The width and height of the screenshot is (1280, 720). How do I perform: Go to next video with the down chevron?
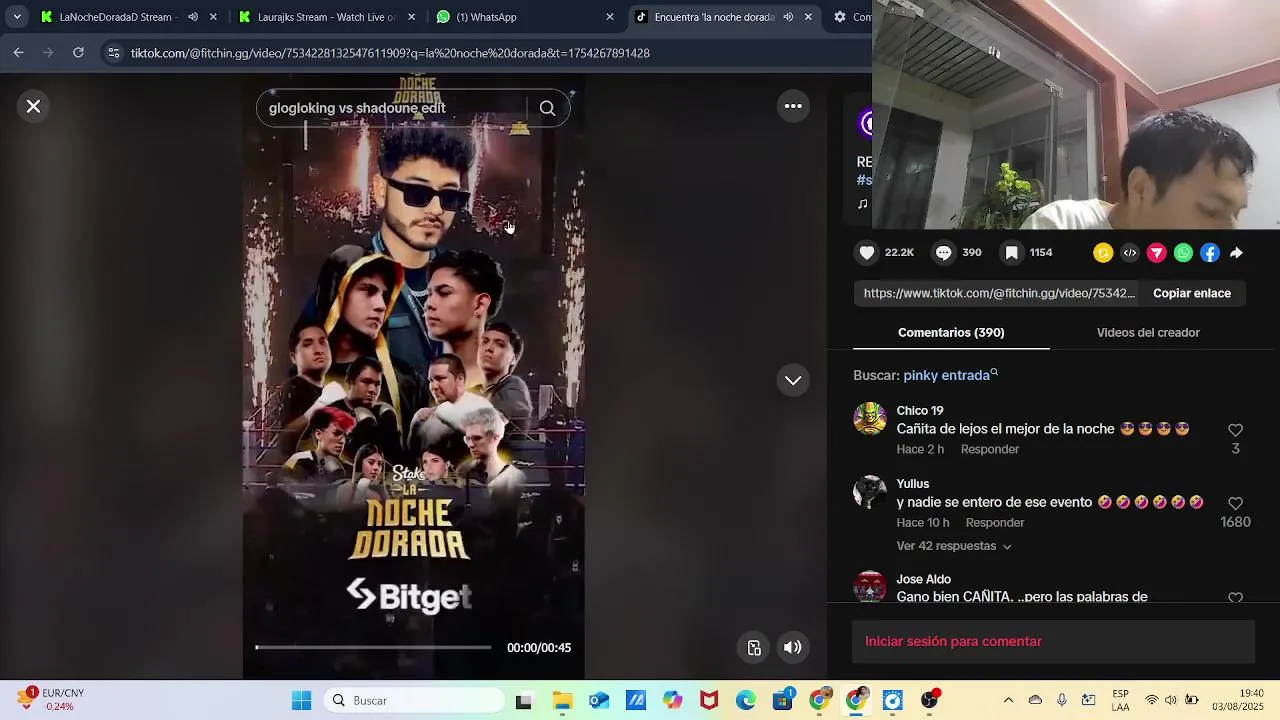[x=793, y=380]
